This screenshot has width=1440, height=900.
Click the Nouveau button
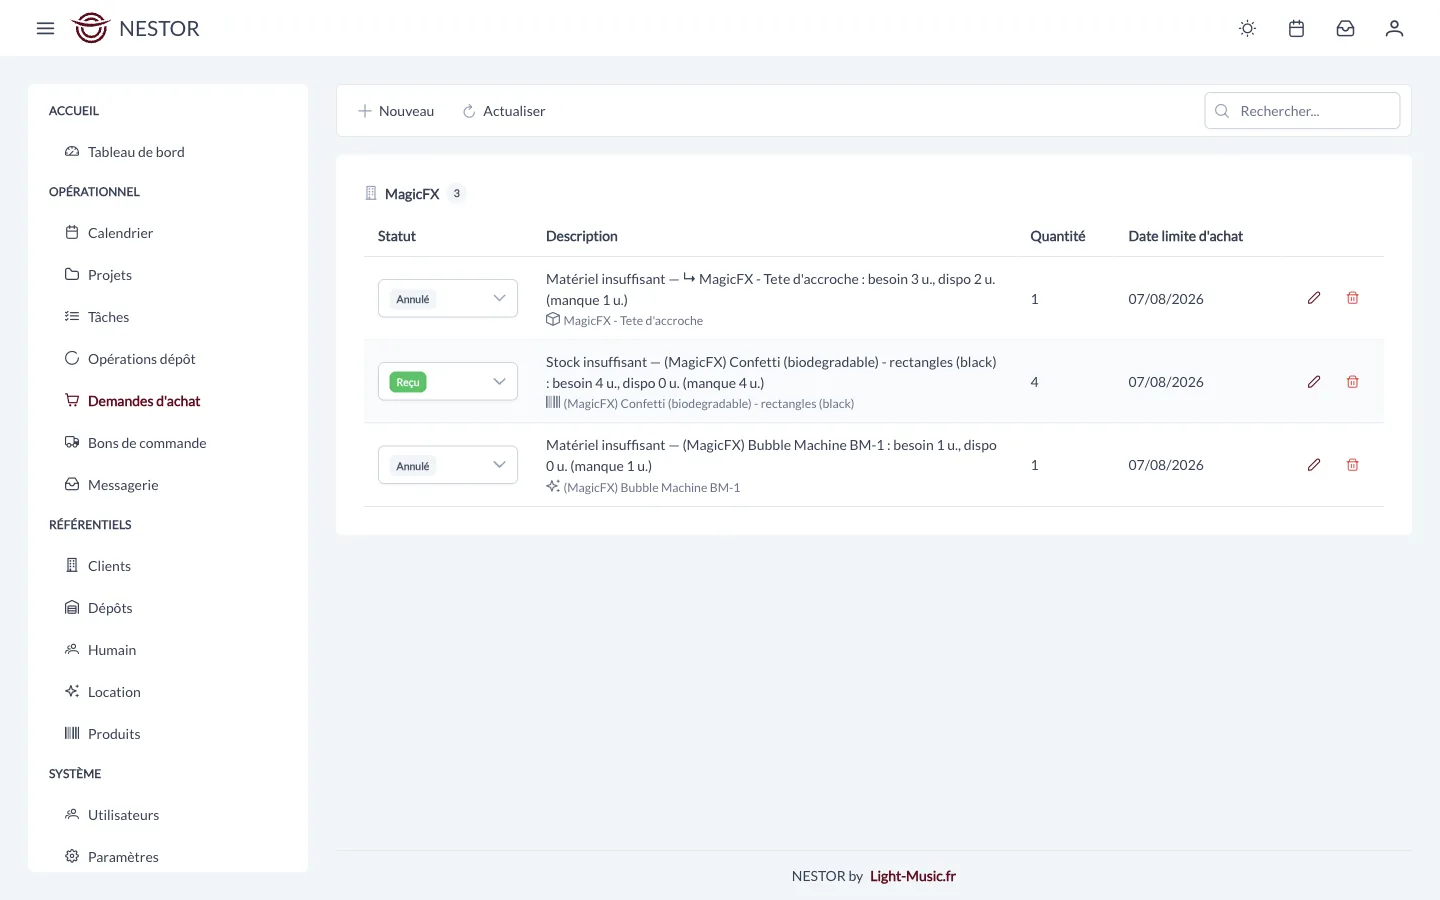click(396, 111)
